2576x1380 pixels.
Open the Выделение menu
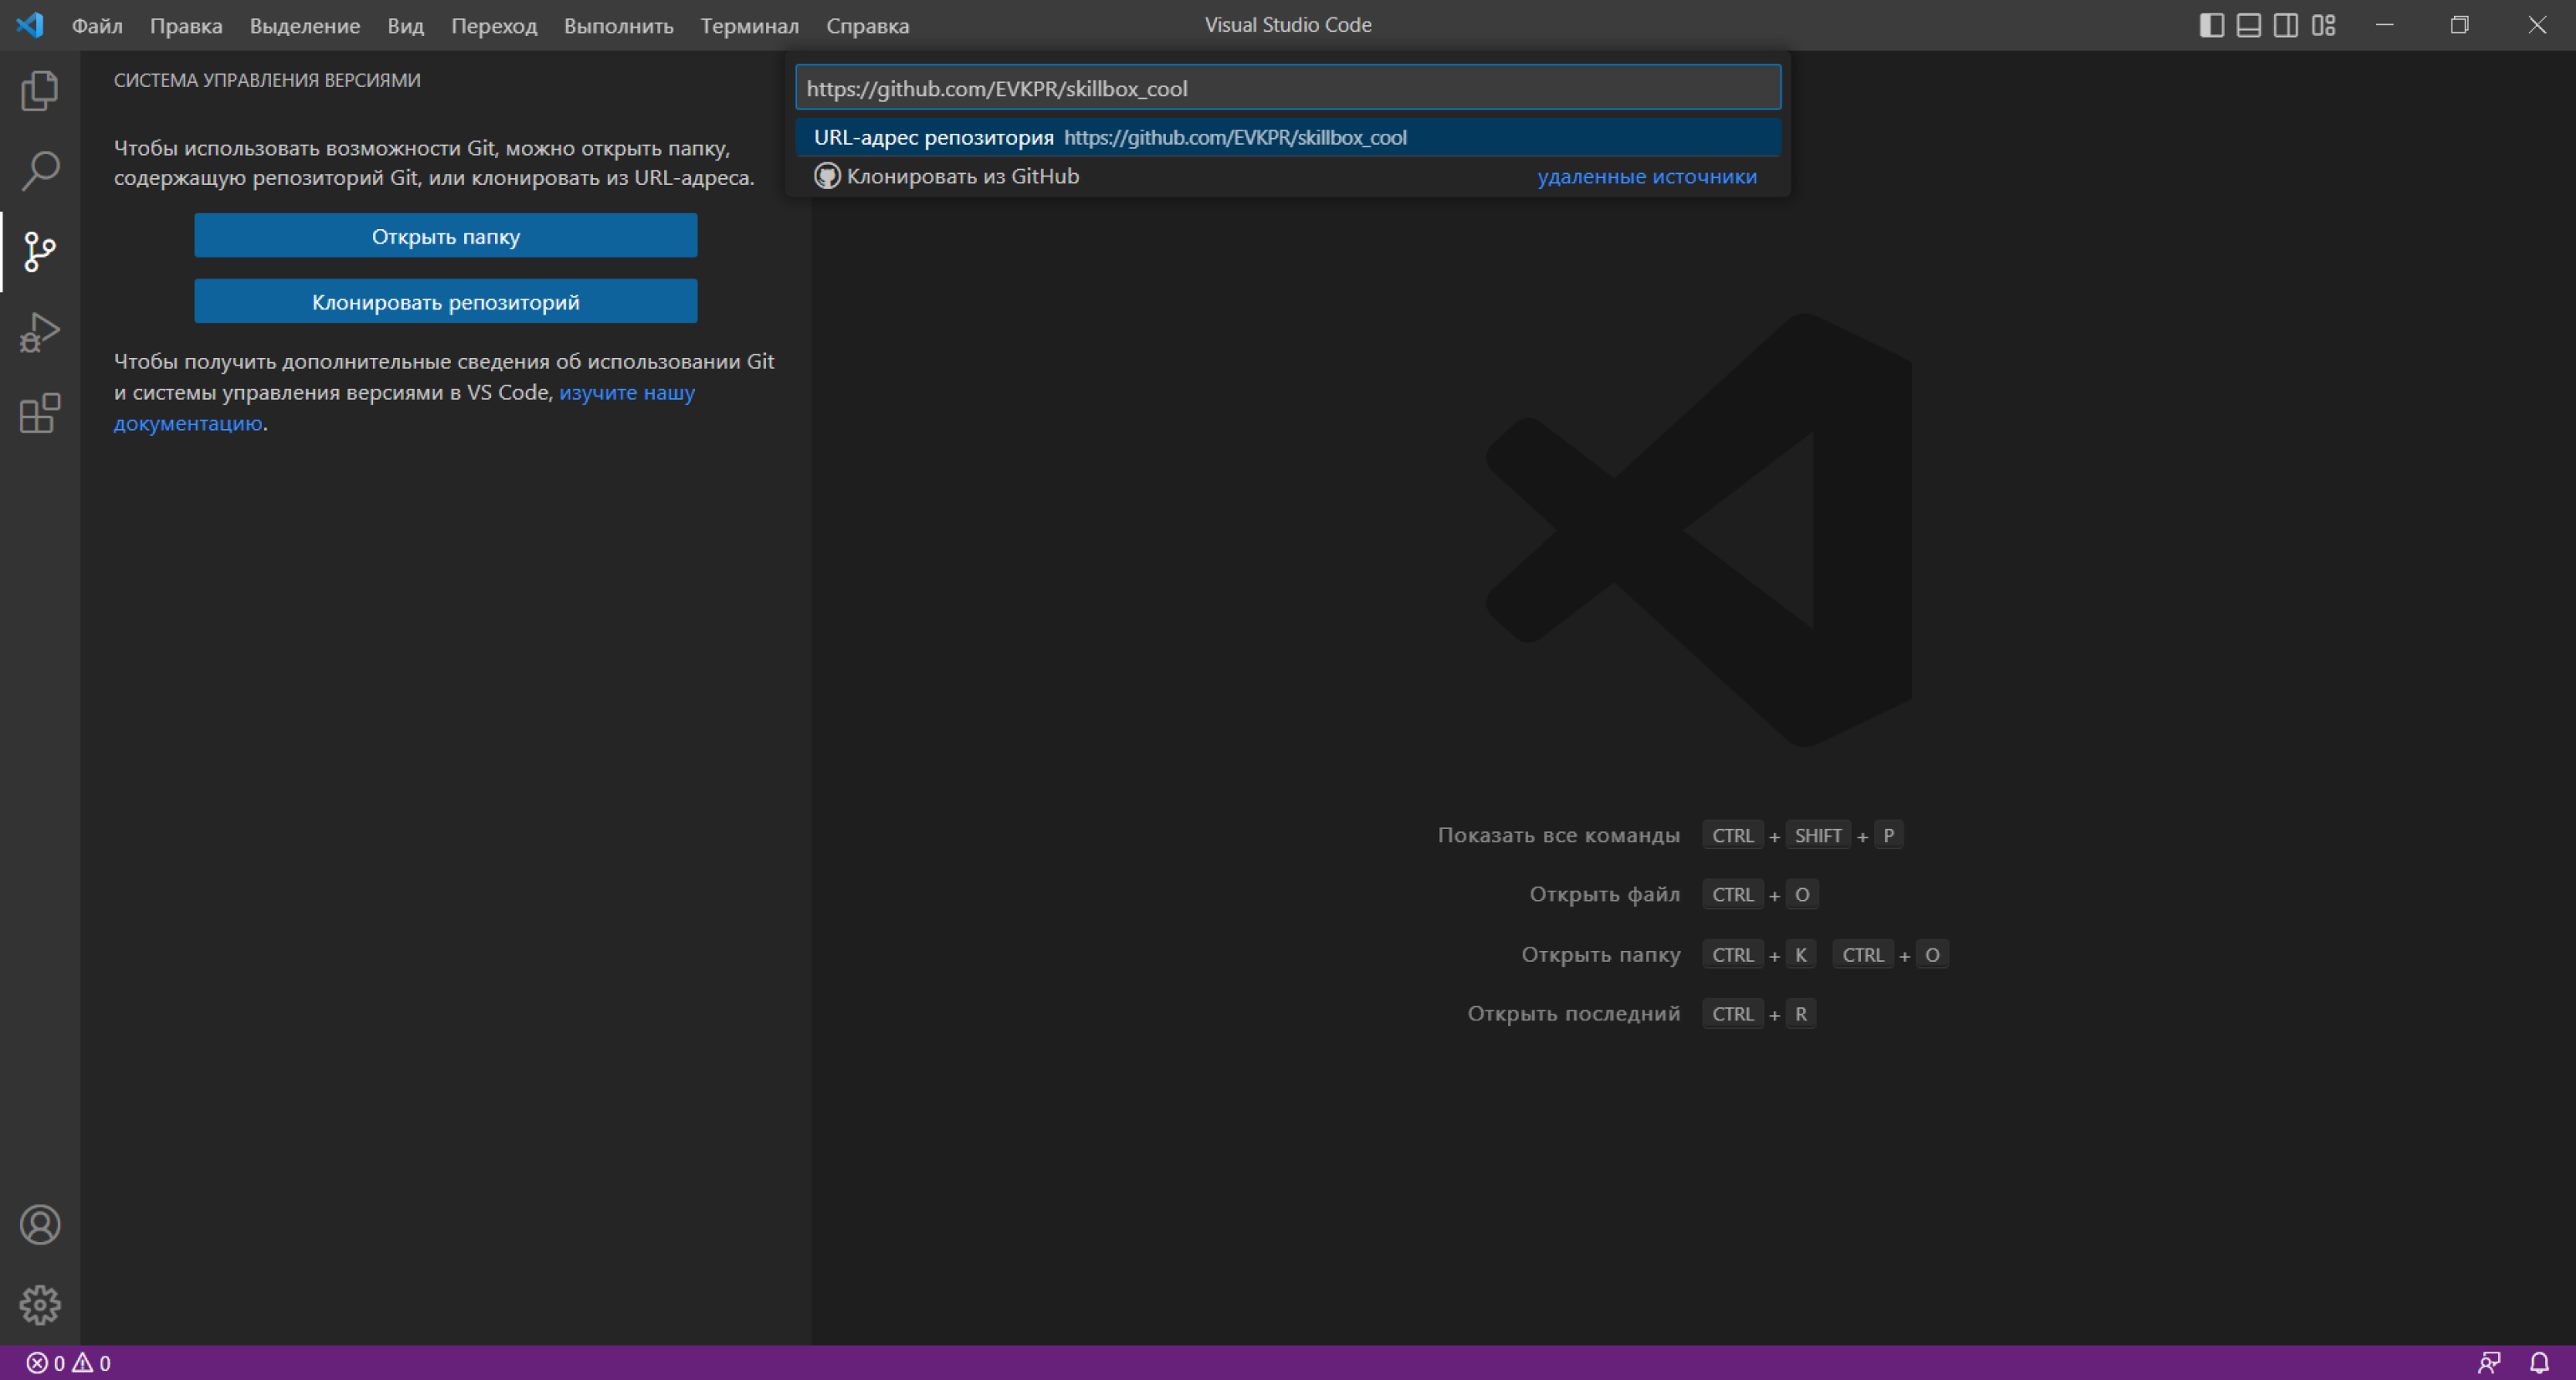pyautogui.click(x=305, y=25)
